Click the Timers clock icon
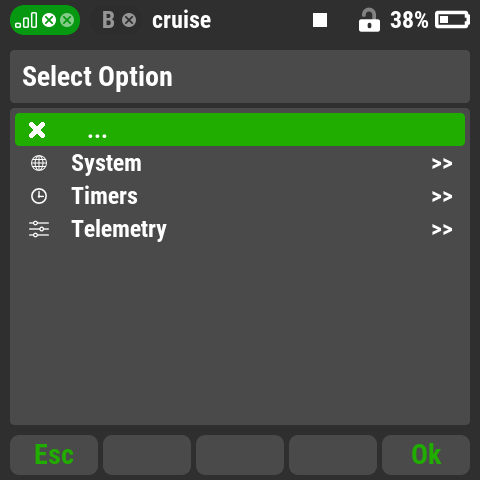This screenshot has width=480, height=480. 39,196
